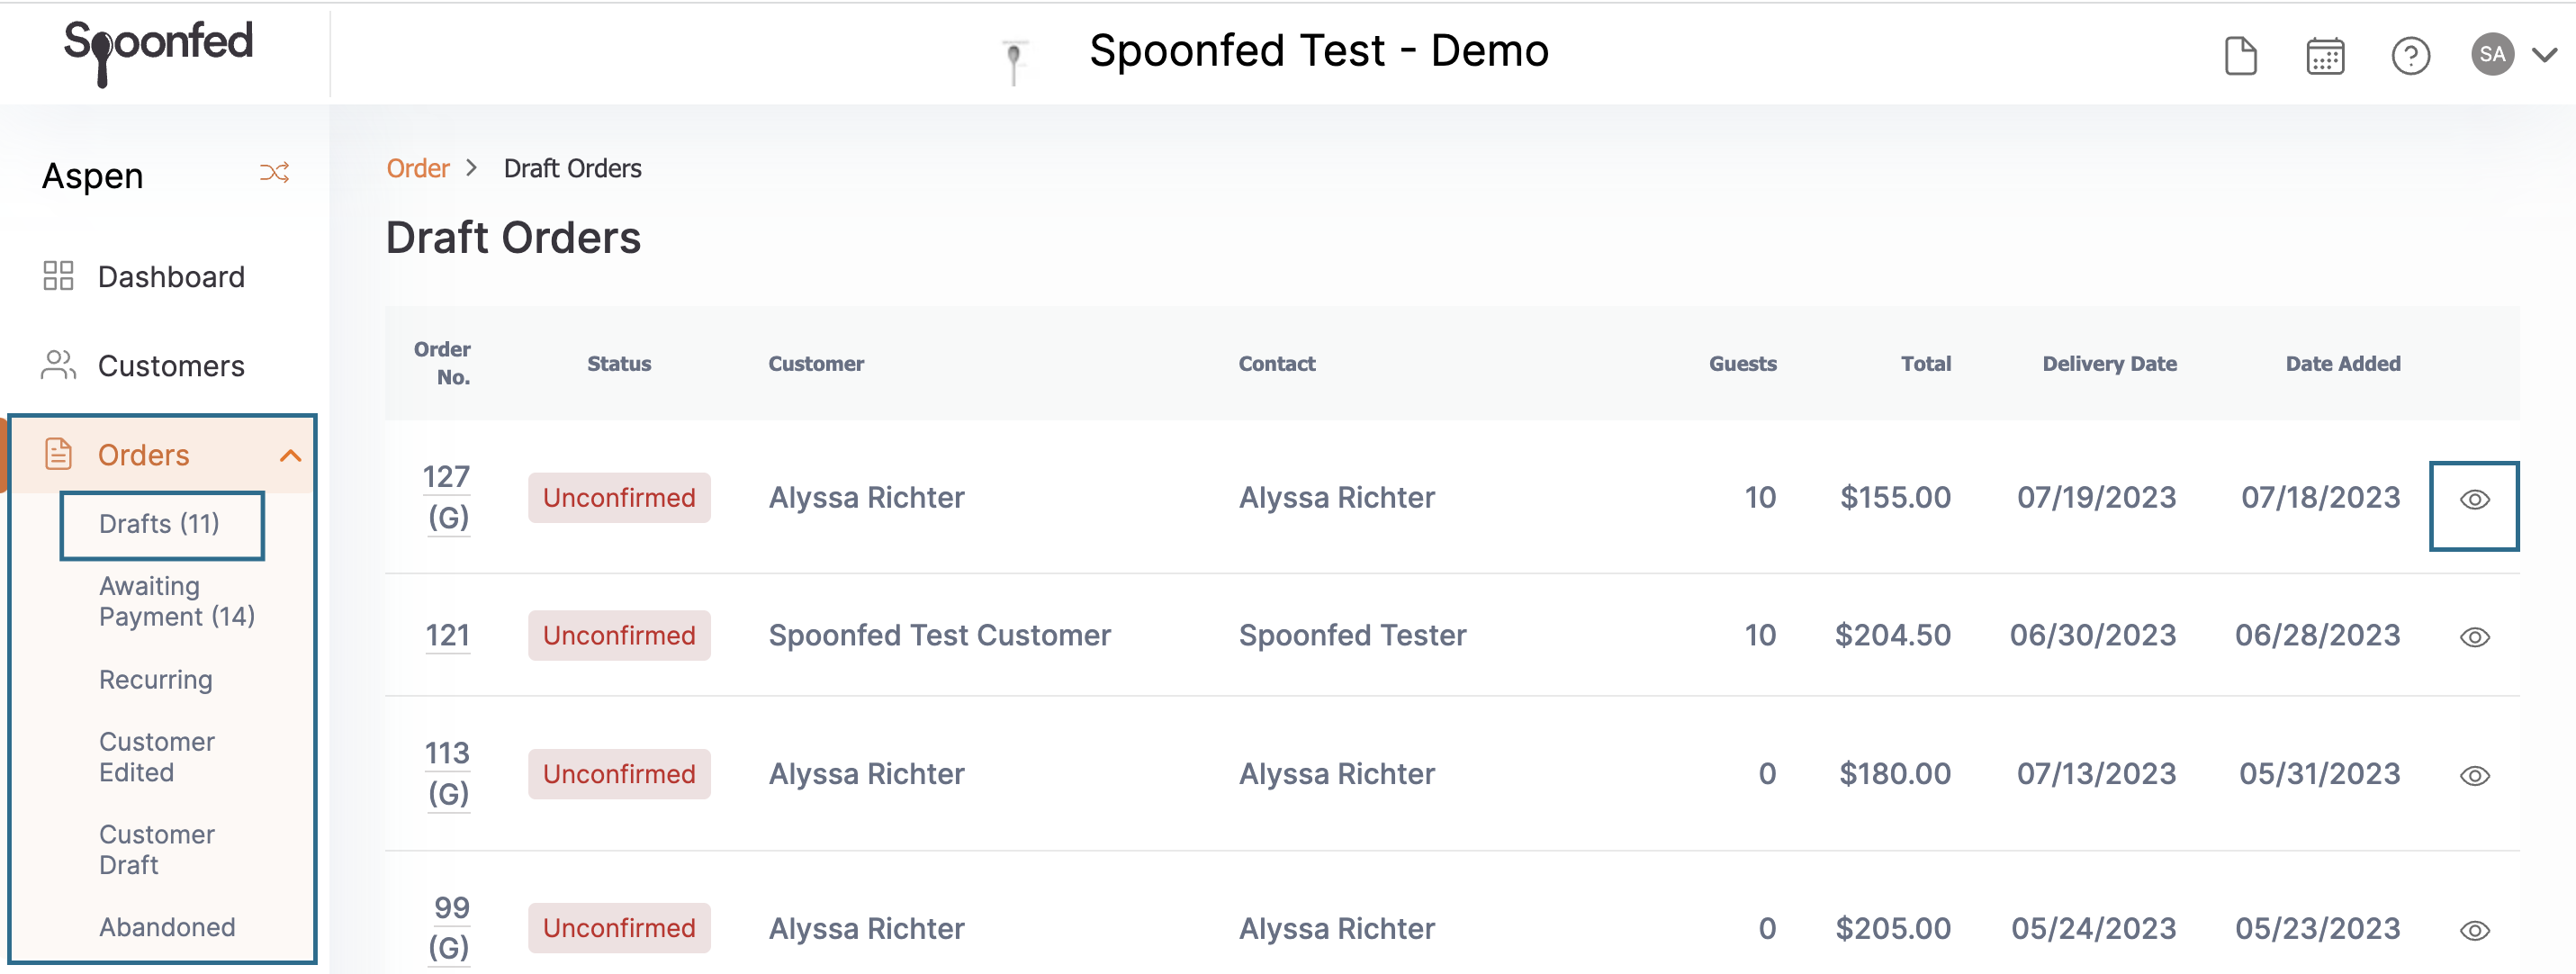Click delivery date 07/19/2023
This screenshot has height=974, width=2576.
2096,497
